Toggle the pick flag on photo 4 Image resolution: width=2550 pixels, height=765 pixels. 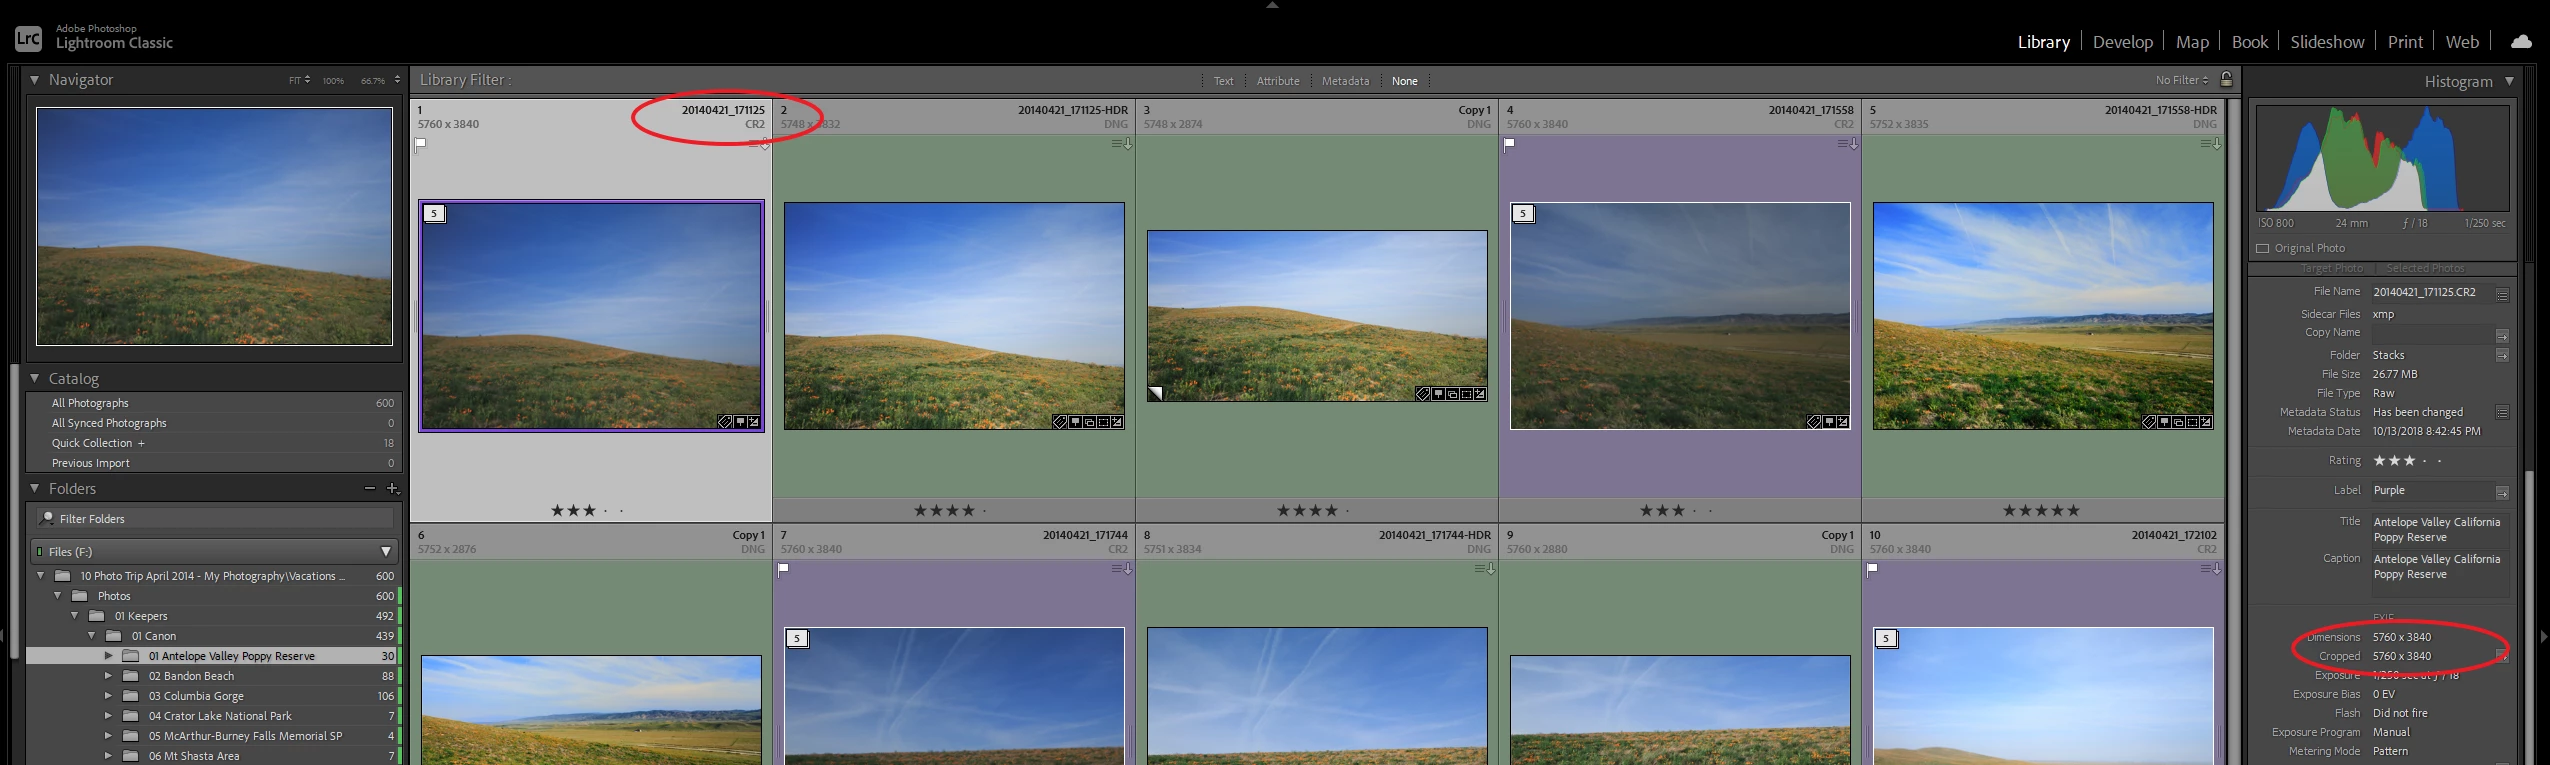coord(1510,144)
